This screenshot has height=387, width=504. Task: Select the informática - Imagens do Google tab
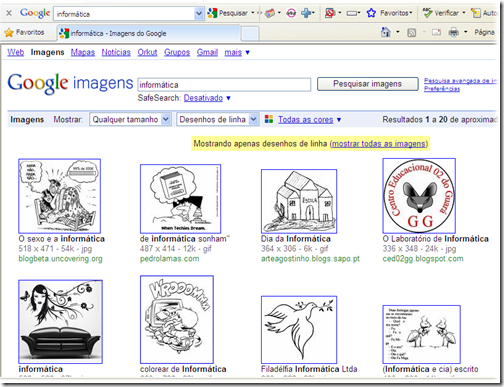tap(148, 33)
